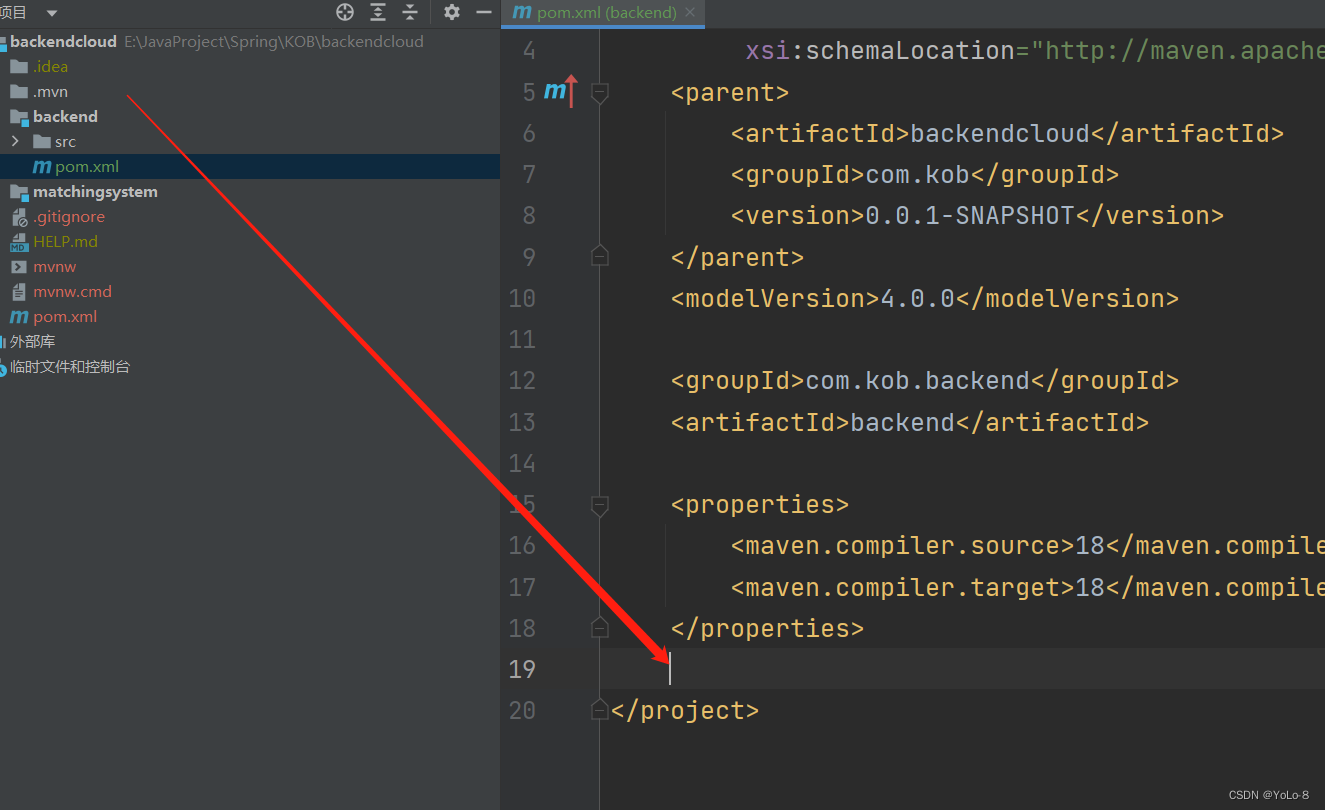
Task: Click the Maven icon of the root pom.xml
Action: 19,317
